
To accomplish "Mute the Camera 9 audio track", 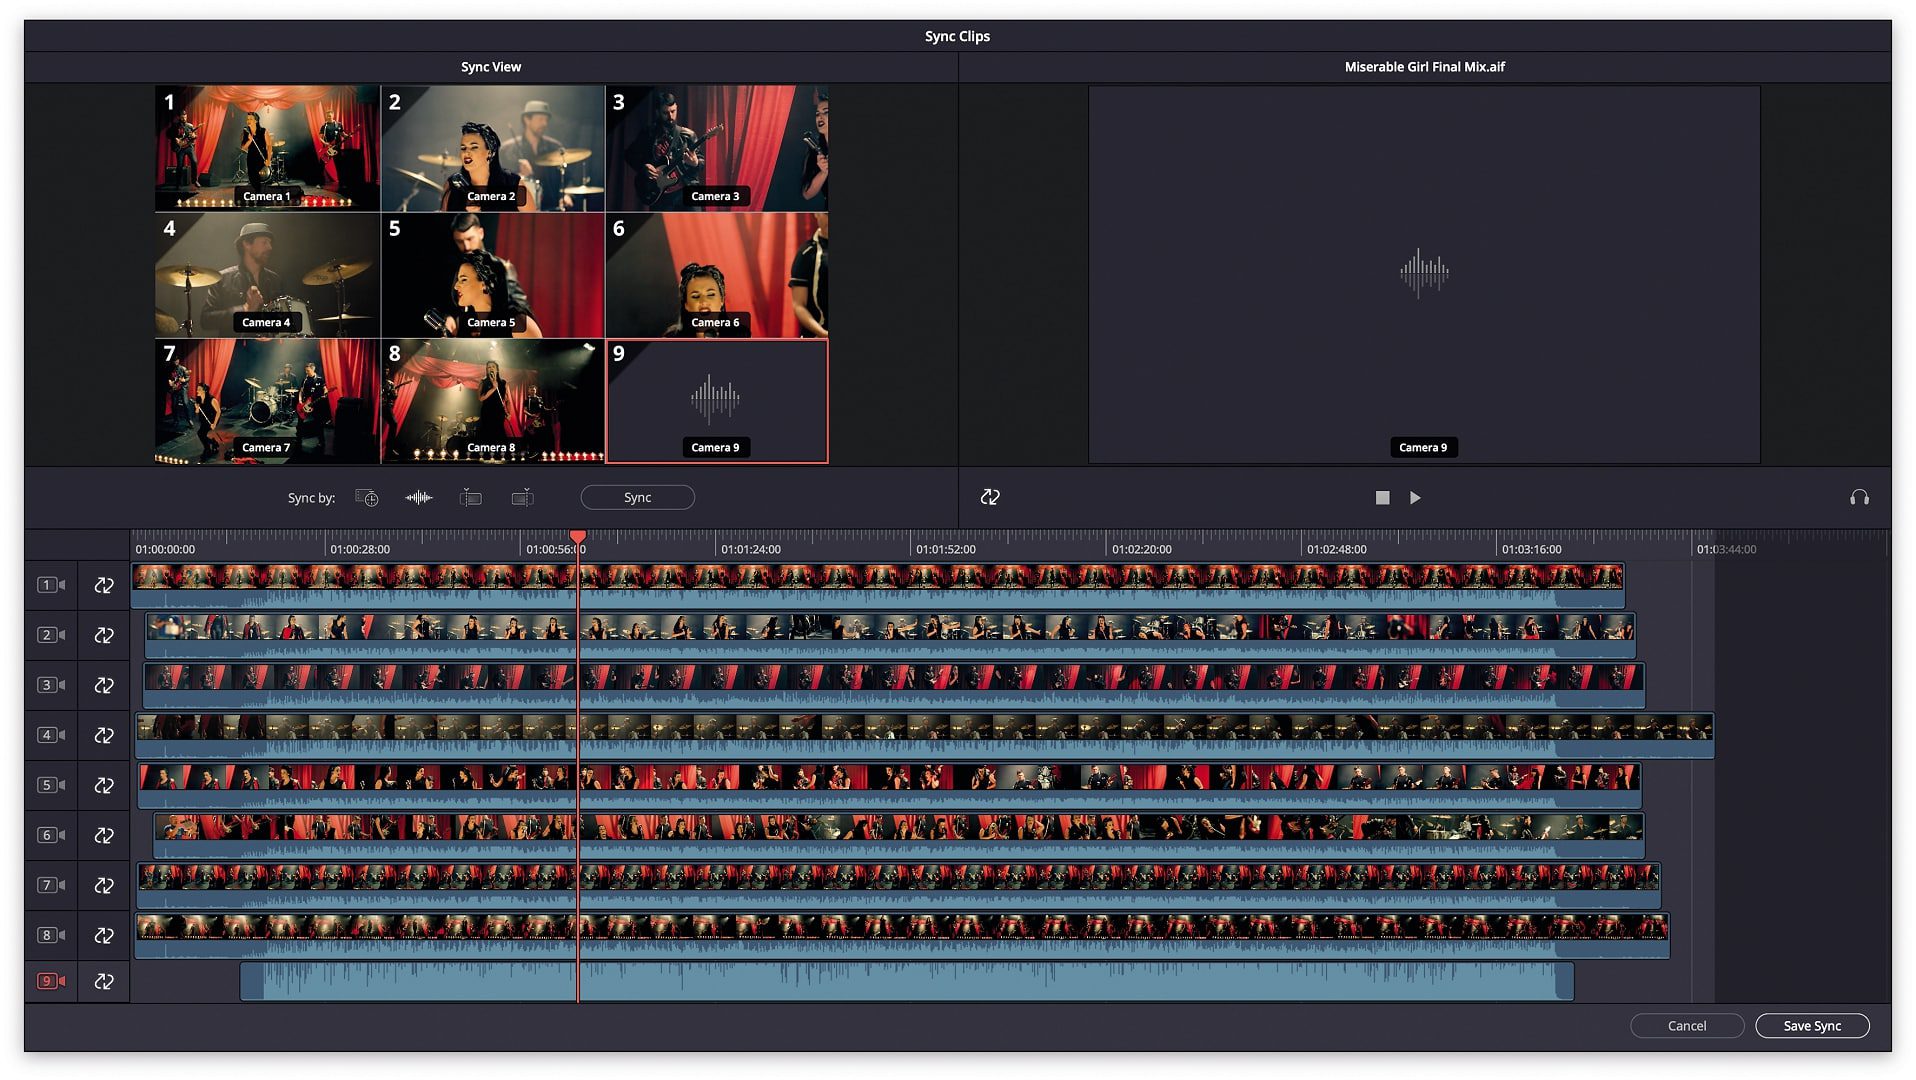I will click(62, 981).
